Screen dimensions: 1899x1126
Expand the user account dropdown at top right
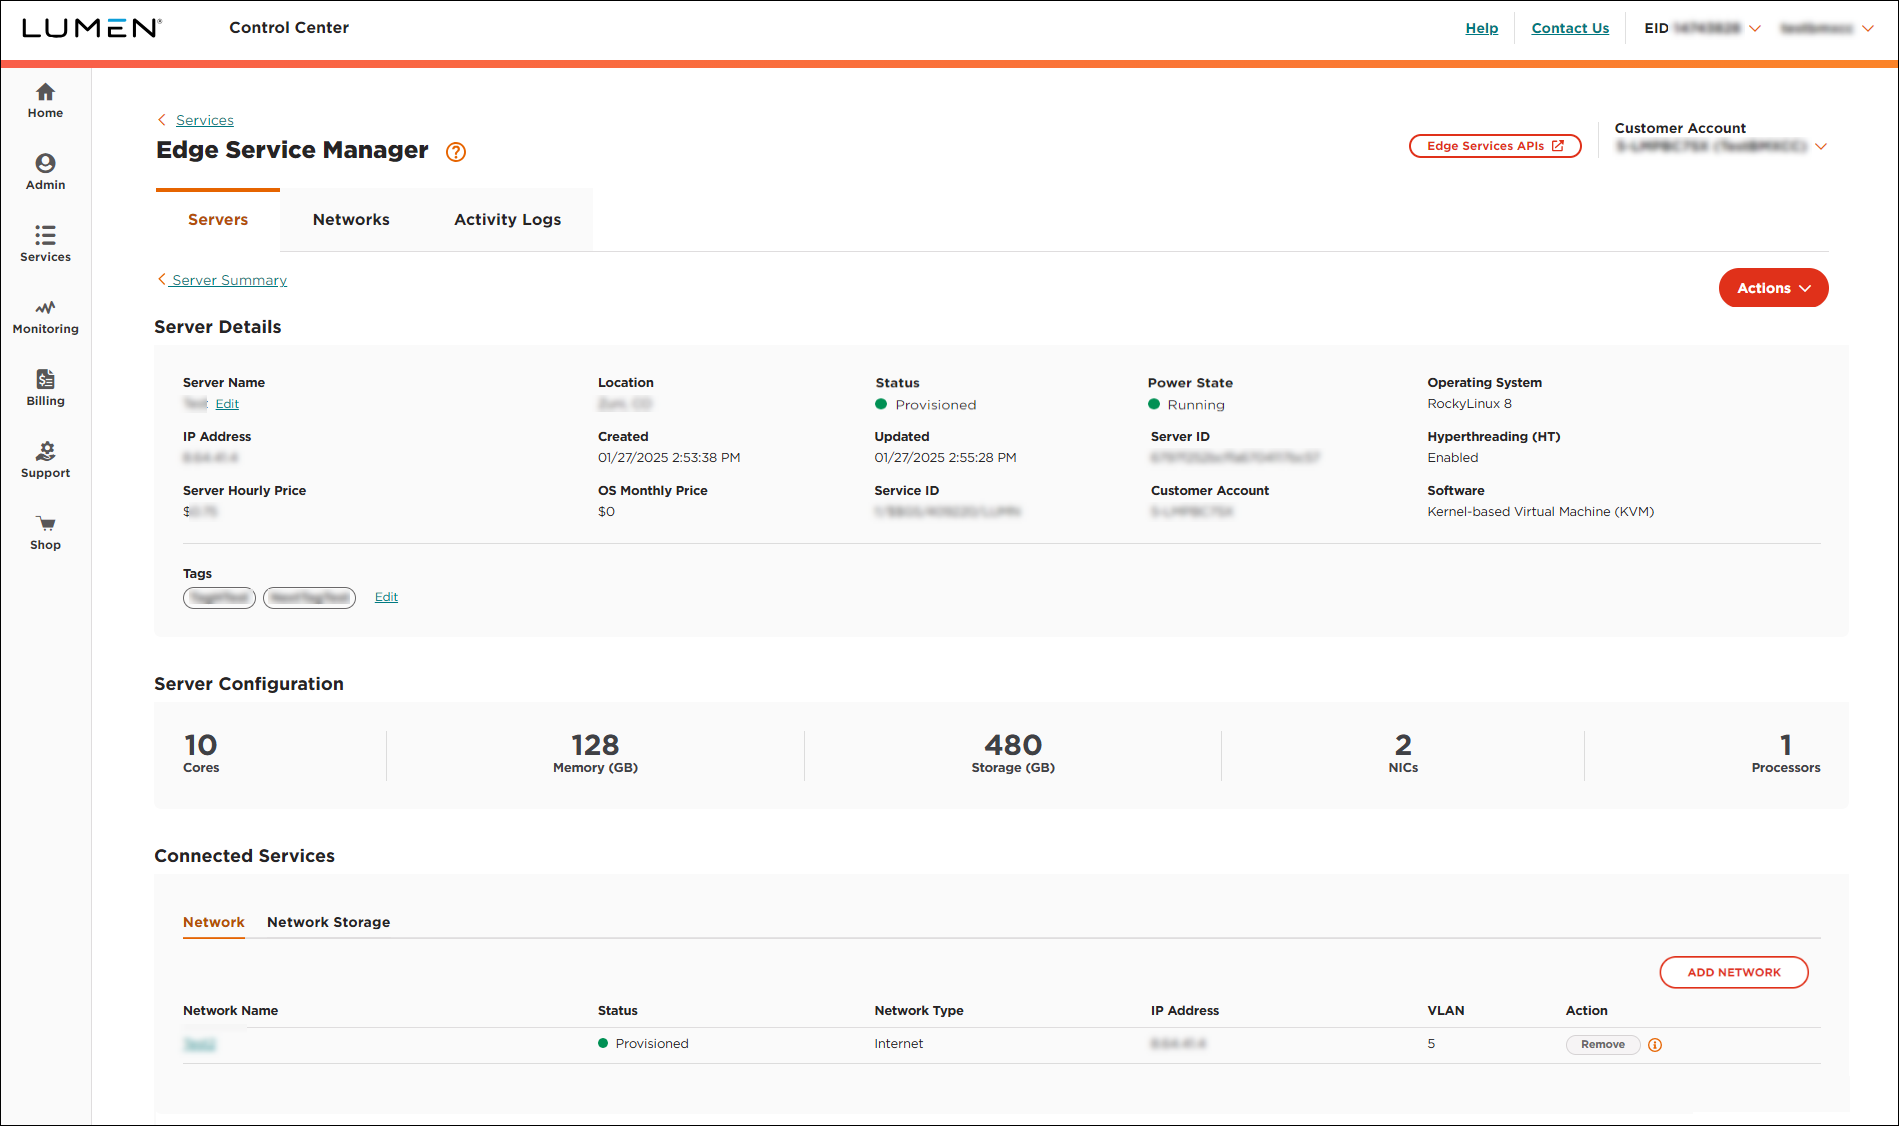point(1867,28)
